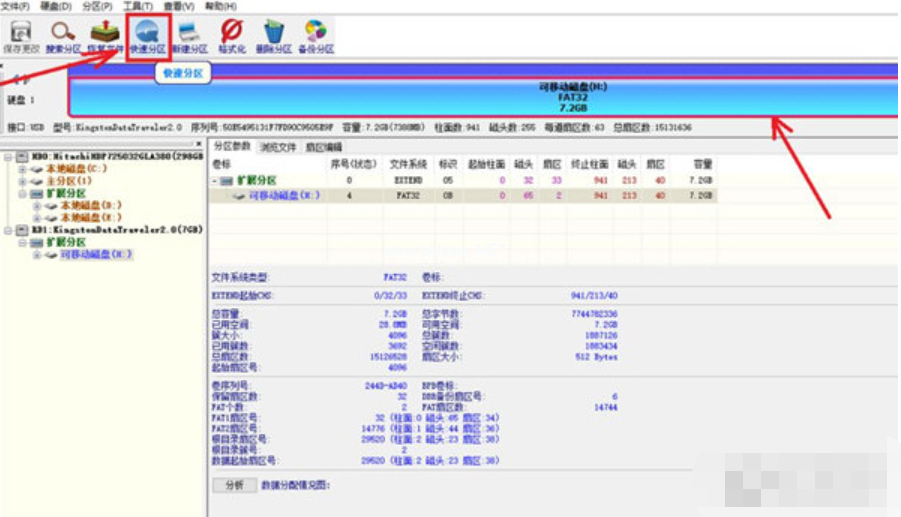The image size is (901, 517).
Task: Open the 文件(F) menu
Action: click(16, 6)
